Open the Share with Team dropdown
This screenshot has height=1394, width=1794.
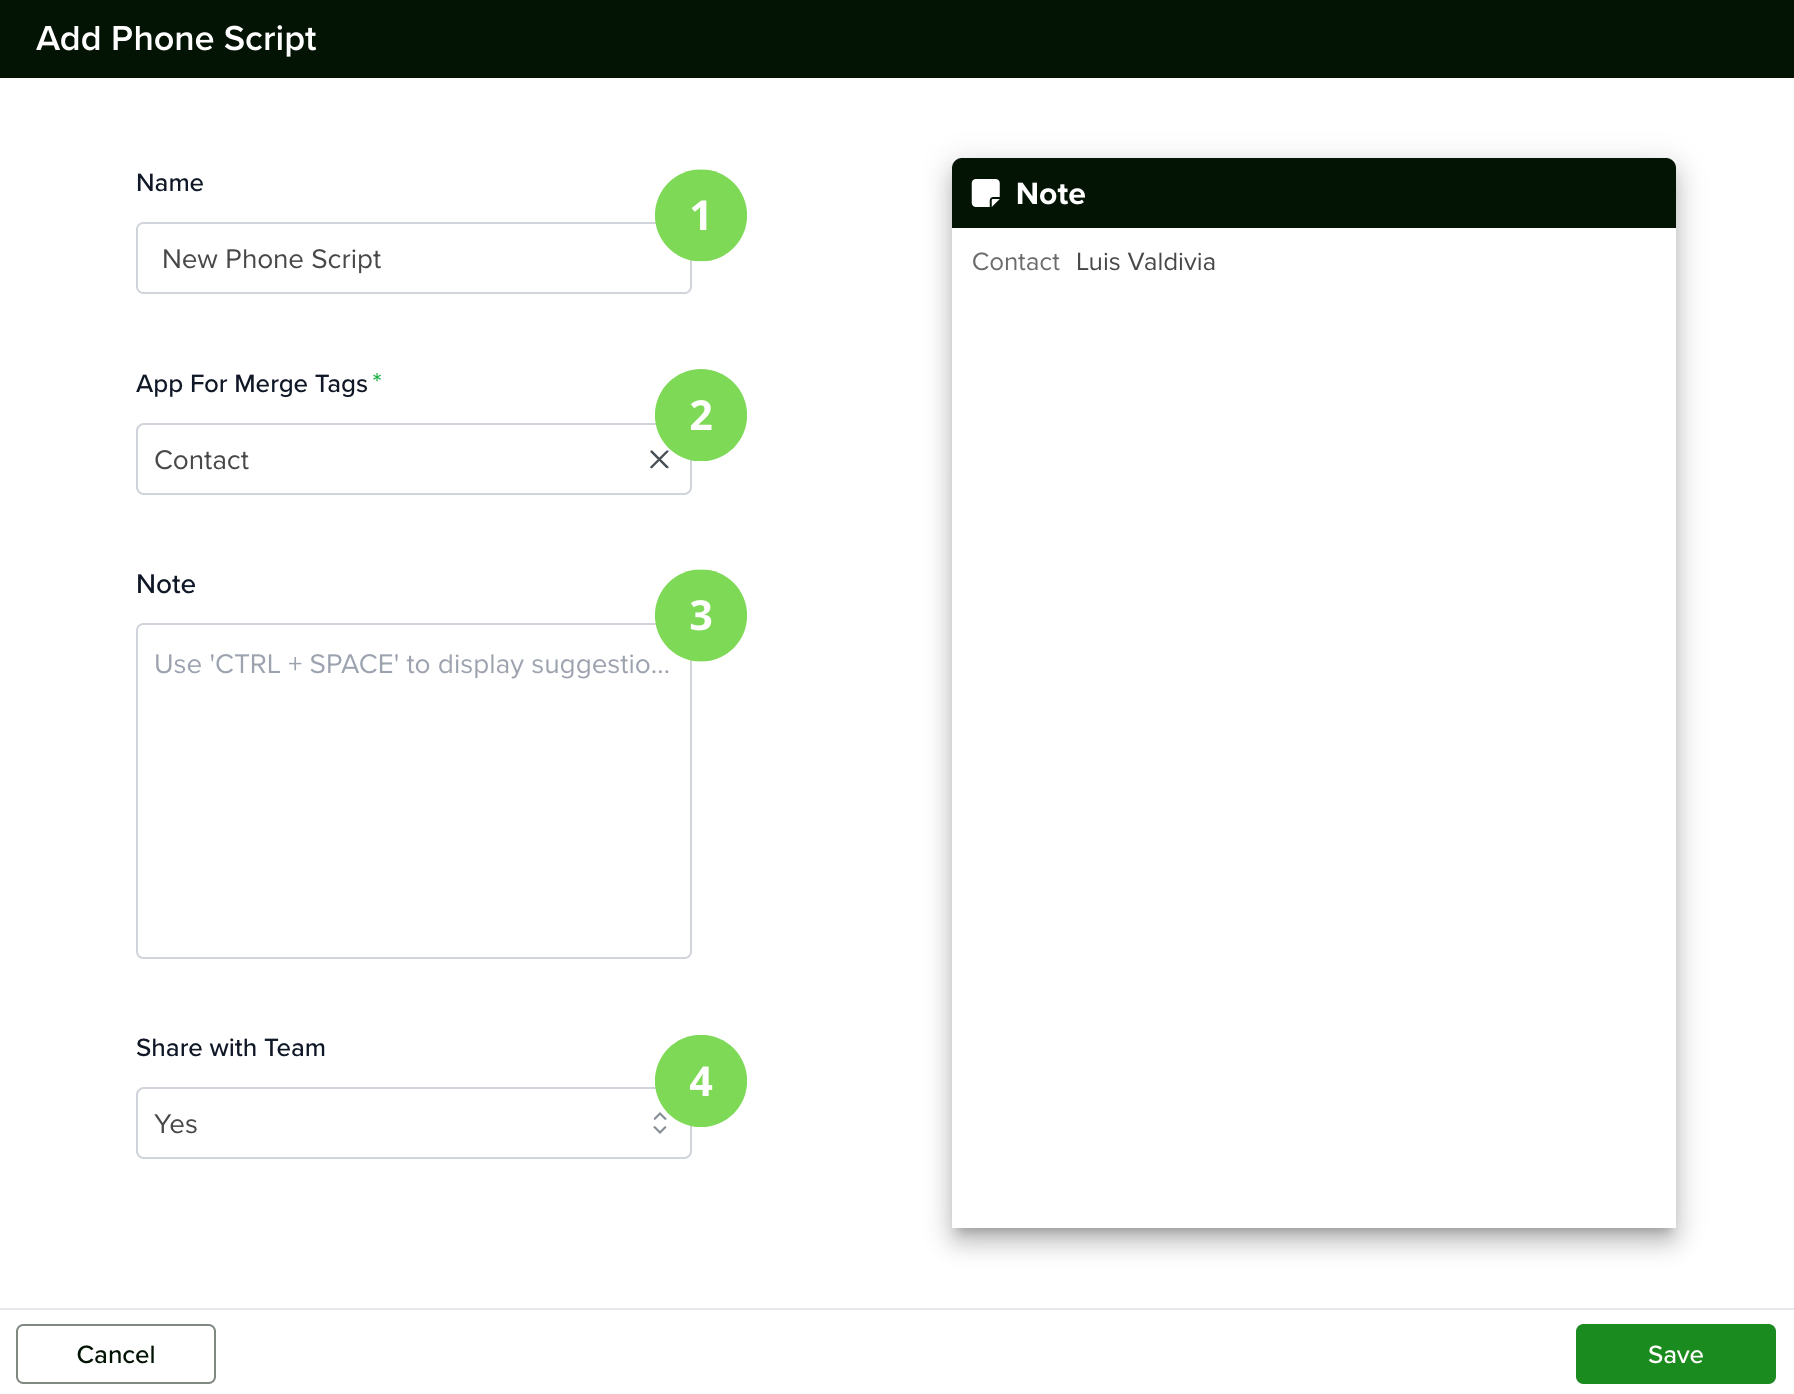click(x=413, y=1123)
